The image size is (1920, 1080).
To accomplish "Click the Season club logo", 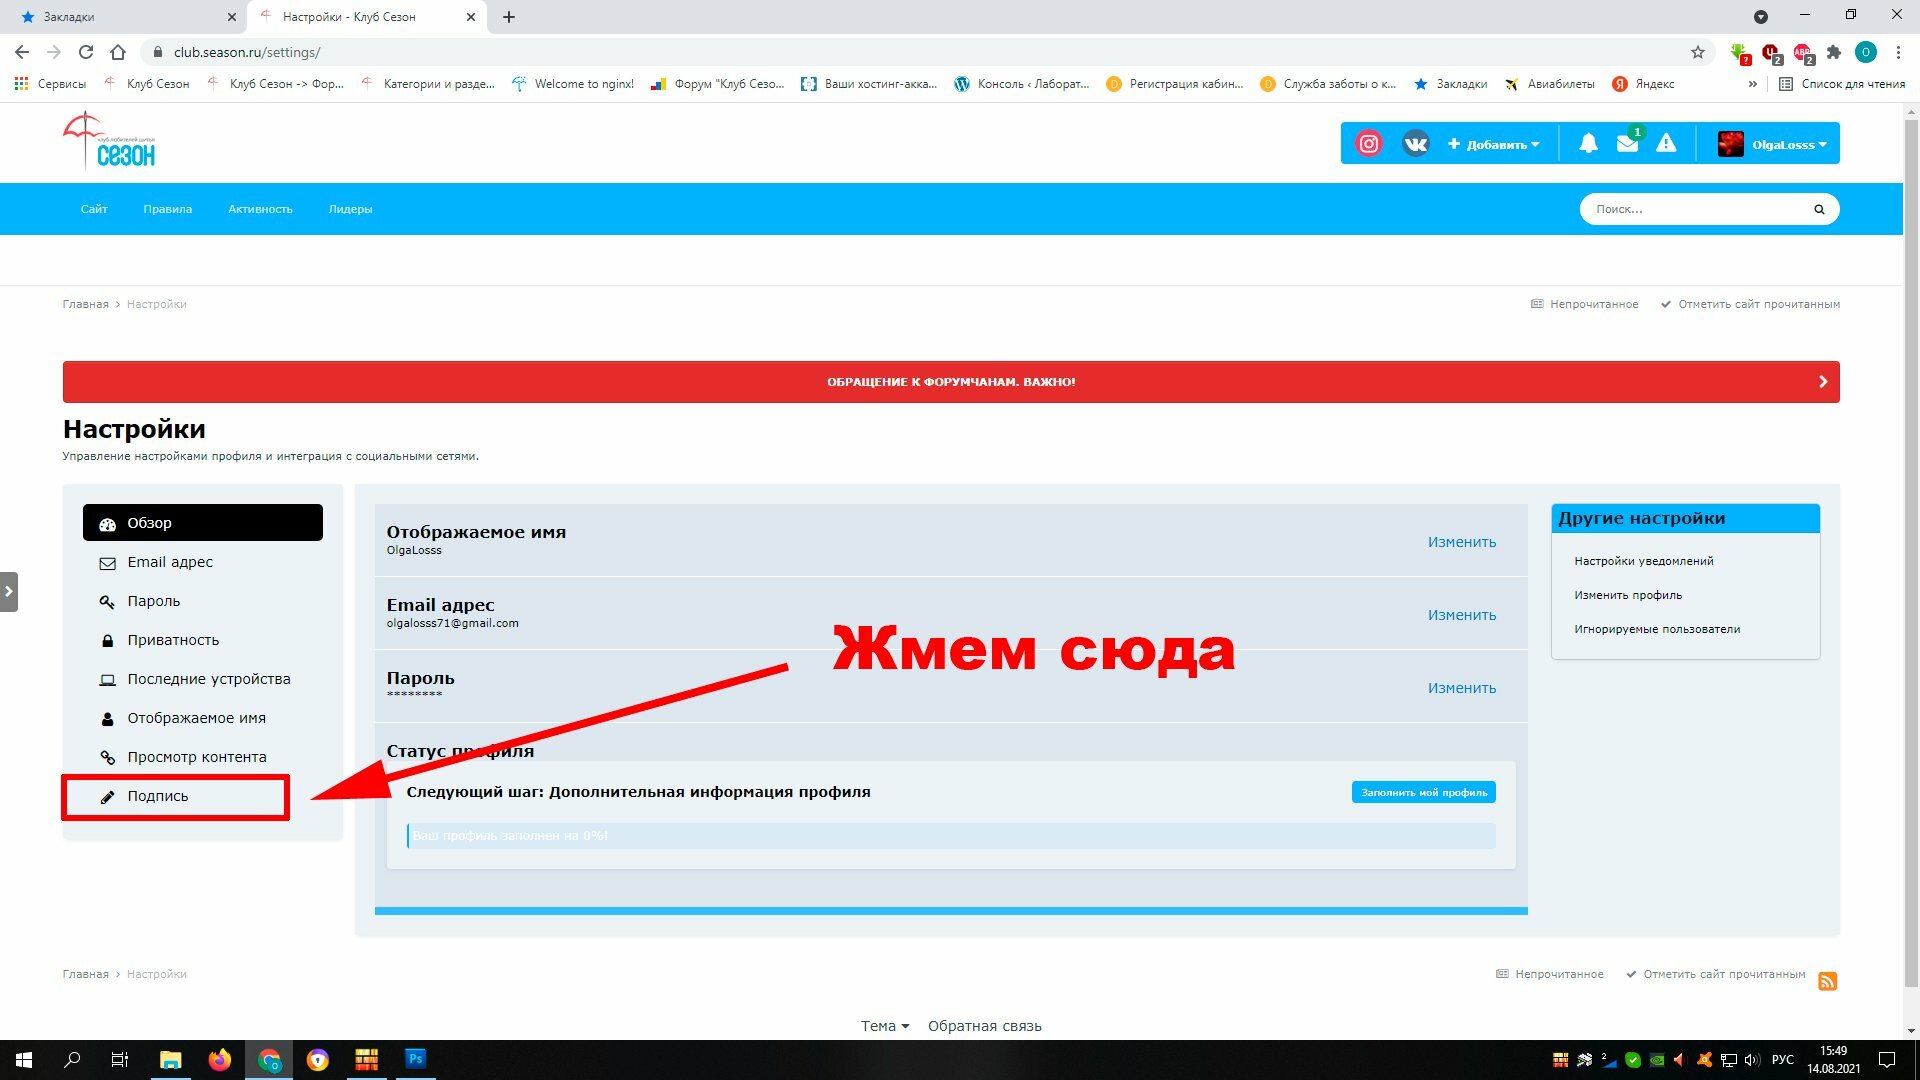I will pyautogui.click(x=109, y=141).
